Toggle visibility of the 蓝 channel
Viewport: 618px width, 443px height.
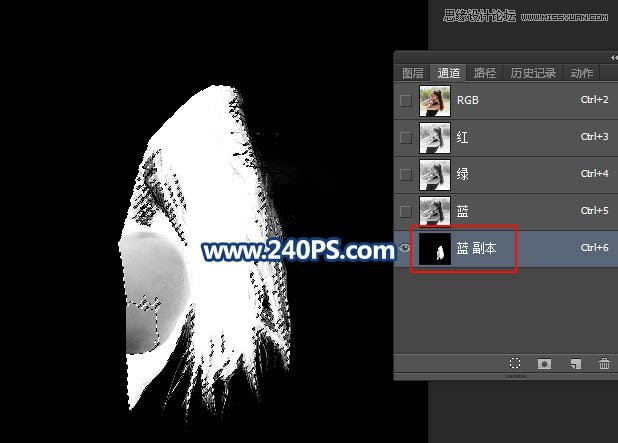pos(406,212)
